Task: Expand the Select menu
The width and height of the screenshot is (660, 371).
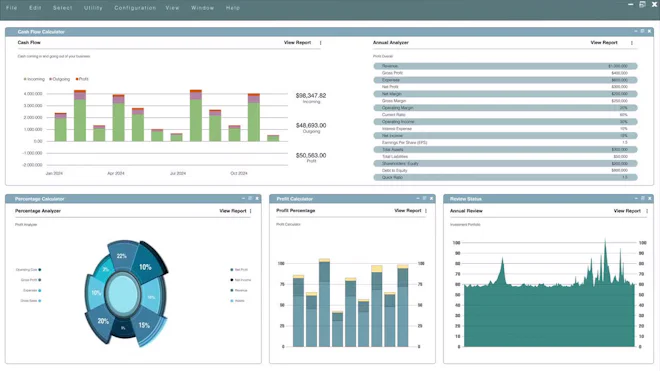Action: (62, 8)
